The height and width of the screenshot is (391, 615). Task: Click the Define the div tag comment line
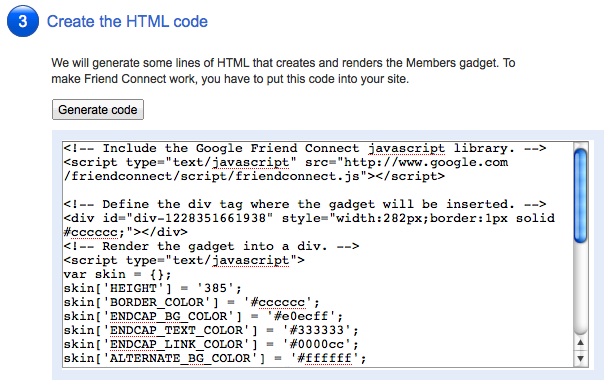305,204
